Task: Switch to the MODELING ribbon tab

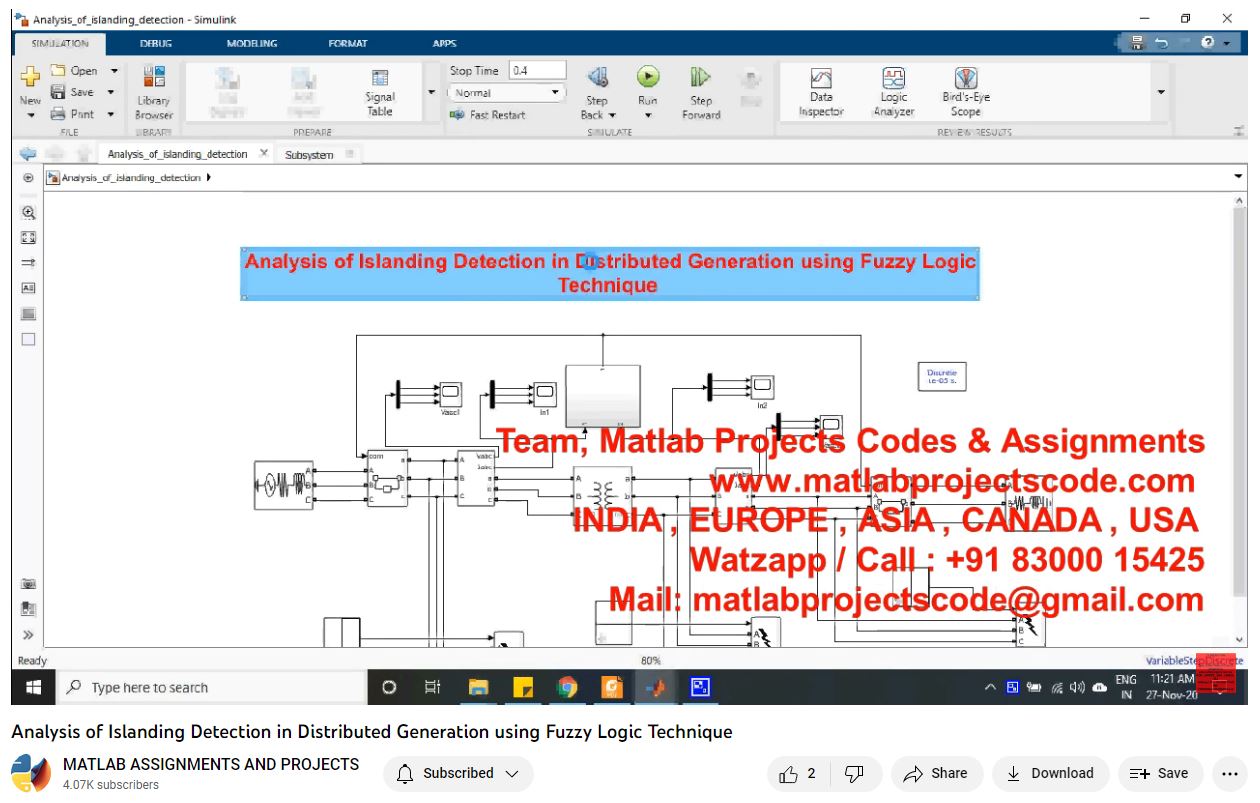Action: [252, 44]
